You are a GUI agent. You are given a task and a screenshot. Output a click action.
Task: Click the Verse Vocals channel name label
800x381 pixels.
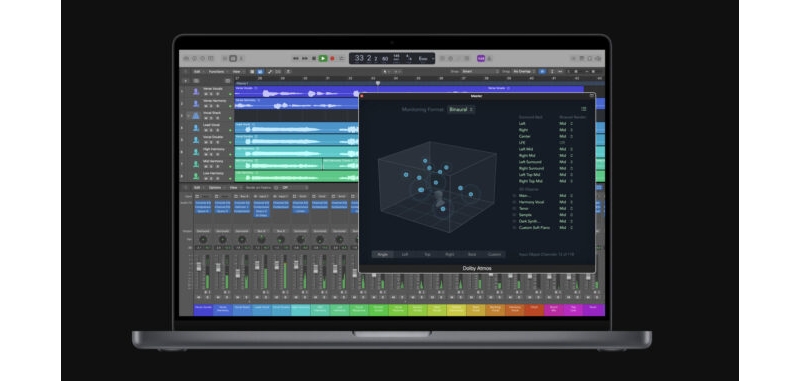tap(203, 310)
